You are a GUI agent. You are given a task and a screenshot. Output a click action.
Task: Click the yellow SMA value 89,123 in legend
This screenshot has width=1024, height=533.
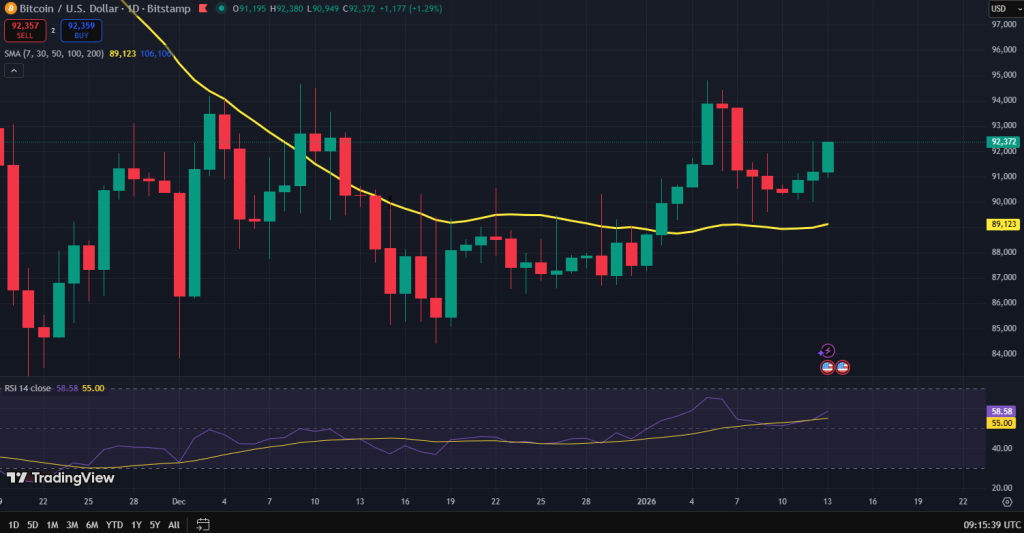pyautogui.click(x=123, y=54)
